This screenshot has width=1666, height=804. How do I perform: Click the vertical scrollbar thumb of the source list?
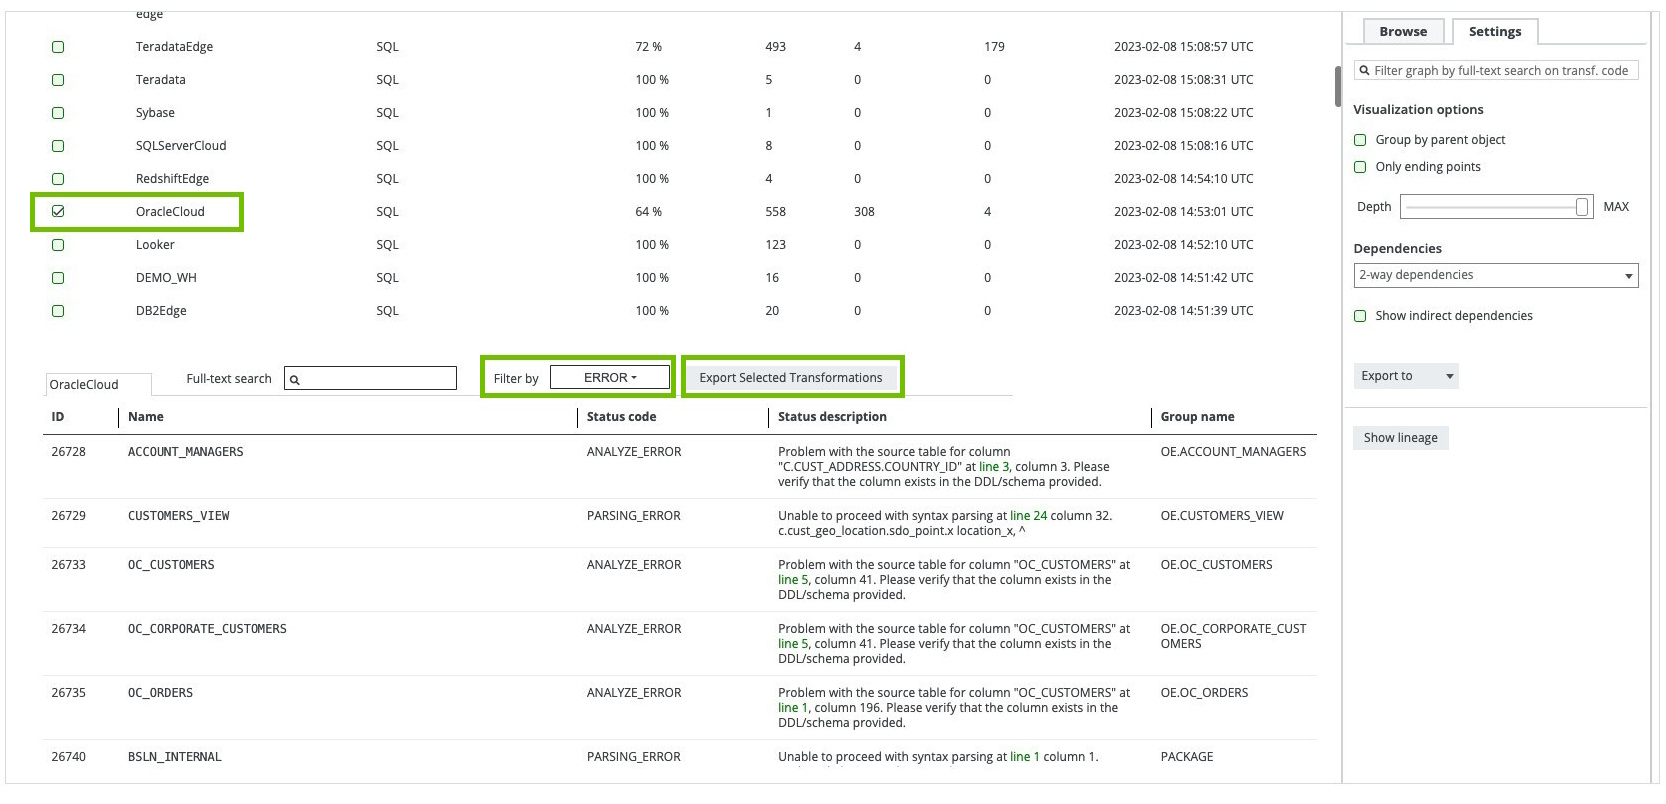point(1337,87)
